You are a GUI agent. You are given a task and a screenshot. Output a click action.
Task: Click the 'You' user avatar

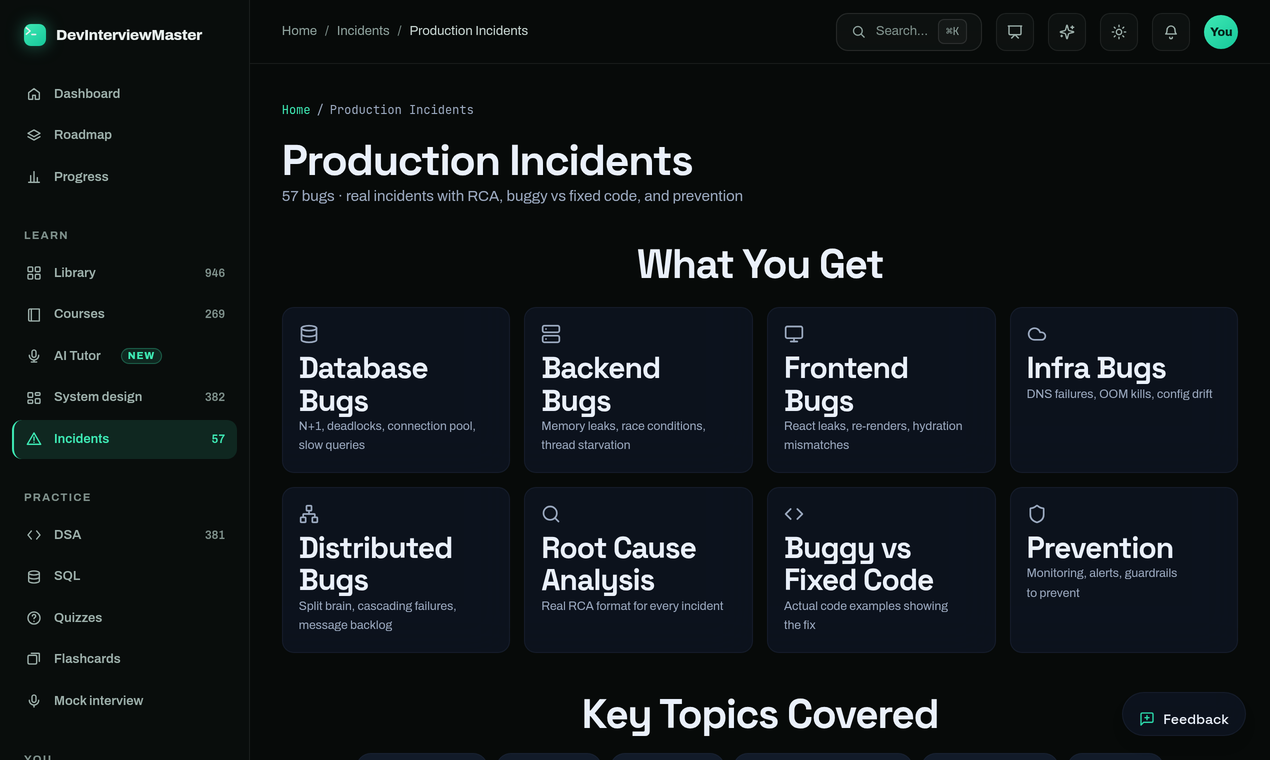pyautogui.click(x=1221, y=32)
